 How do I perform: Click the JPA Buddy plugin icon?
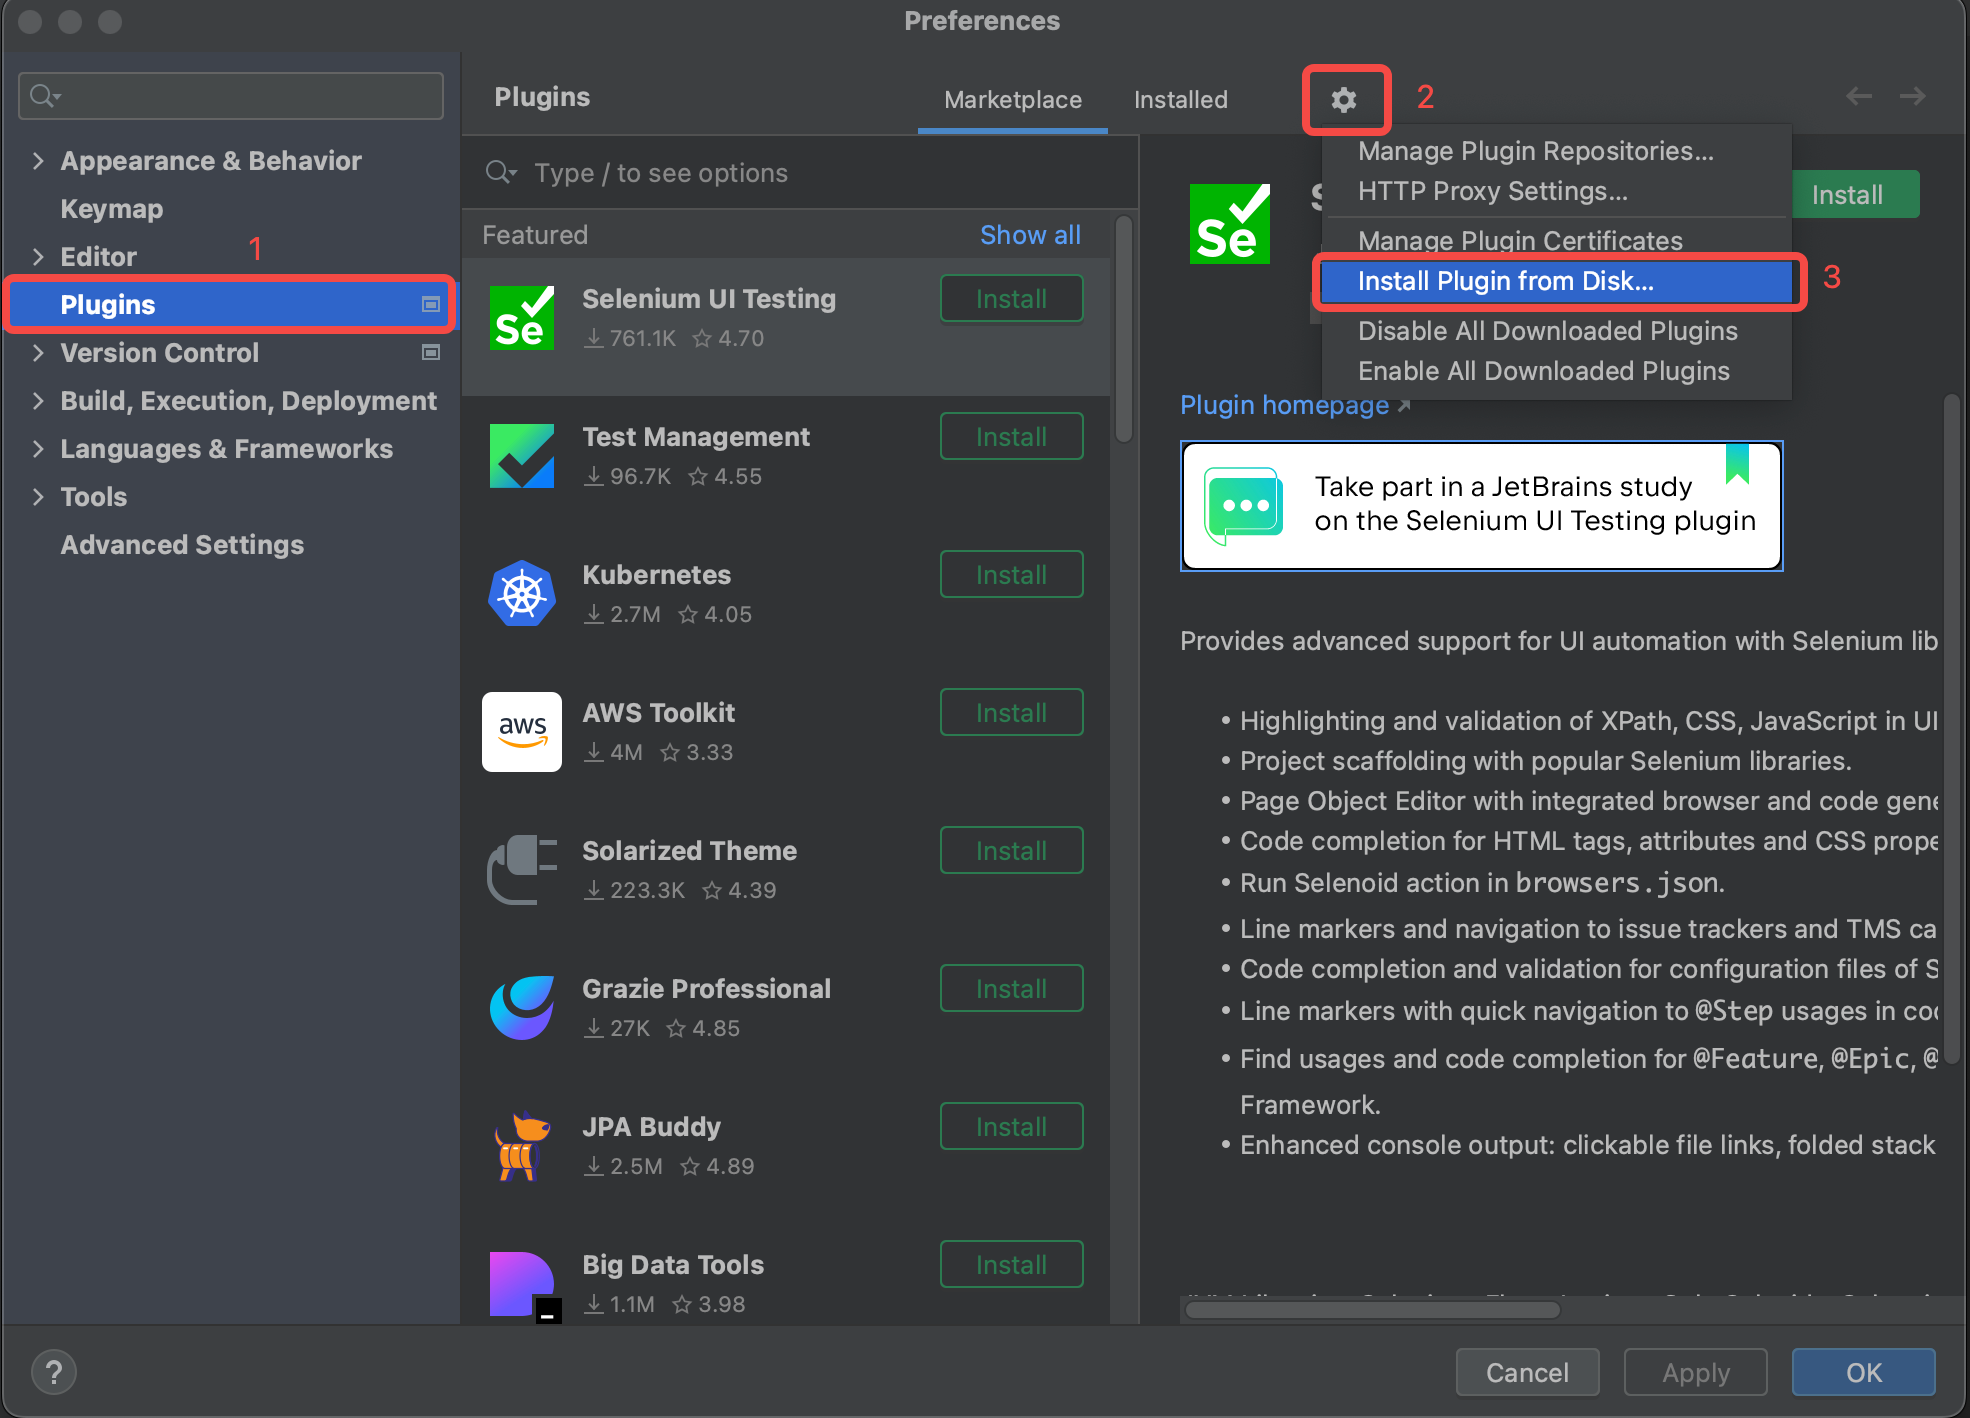tap(521, 1146)
